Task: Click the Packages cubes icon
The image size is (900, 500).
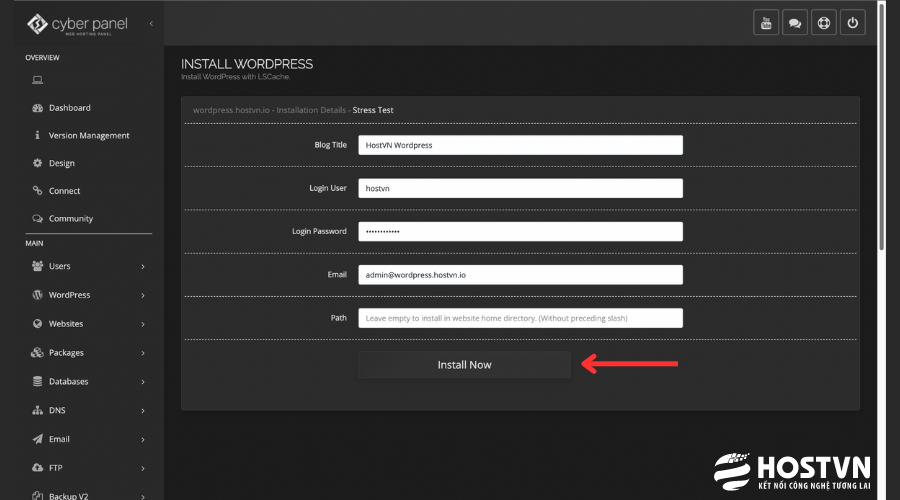Action: (37, 352)
